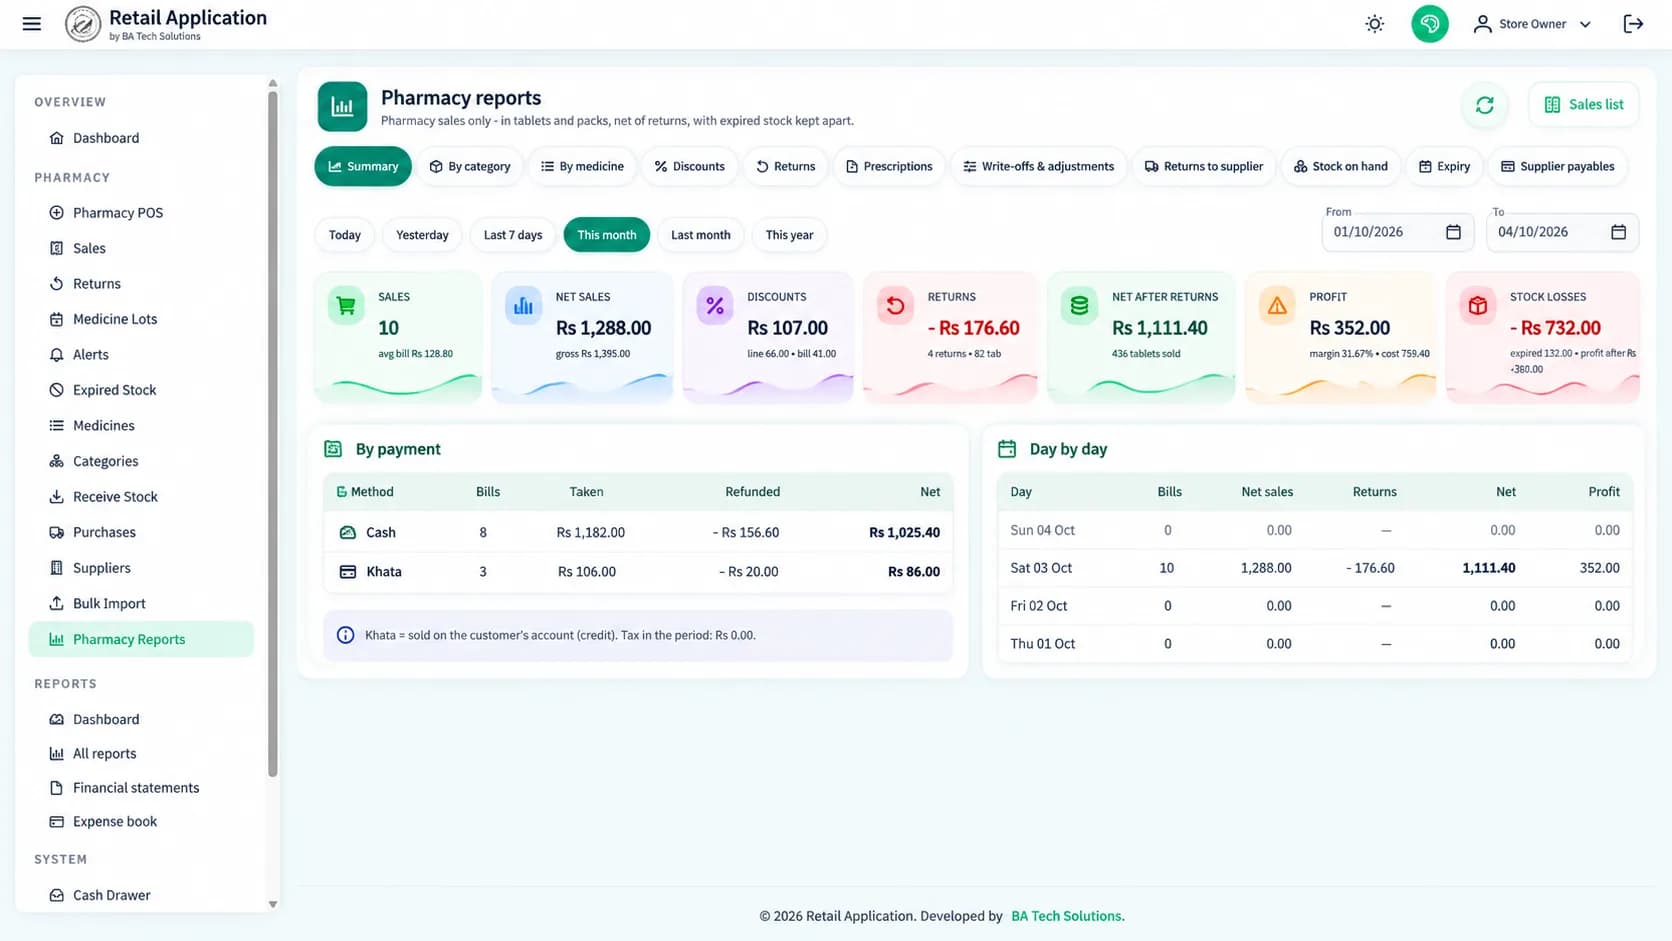Open Categories in sidebar
Viewport: 1672px width, 941px height.
[141, 461]
